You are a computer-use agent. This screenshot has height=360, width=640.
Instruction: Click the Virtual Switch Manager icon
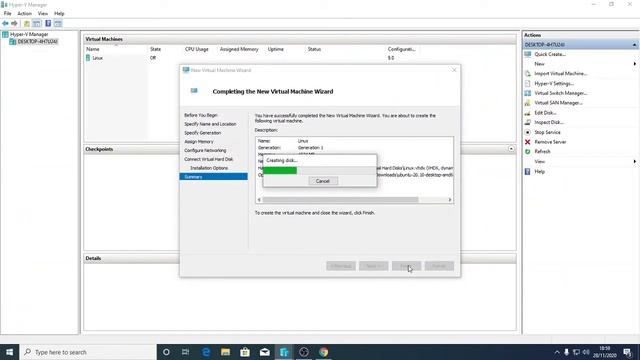(527, 93)
